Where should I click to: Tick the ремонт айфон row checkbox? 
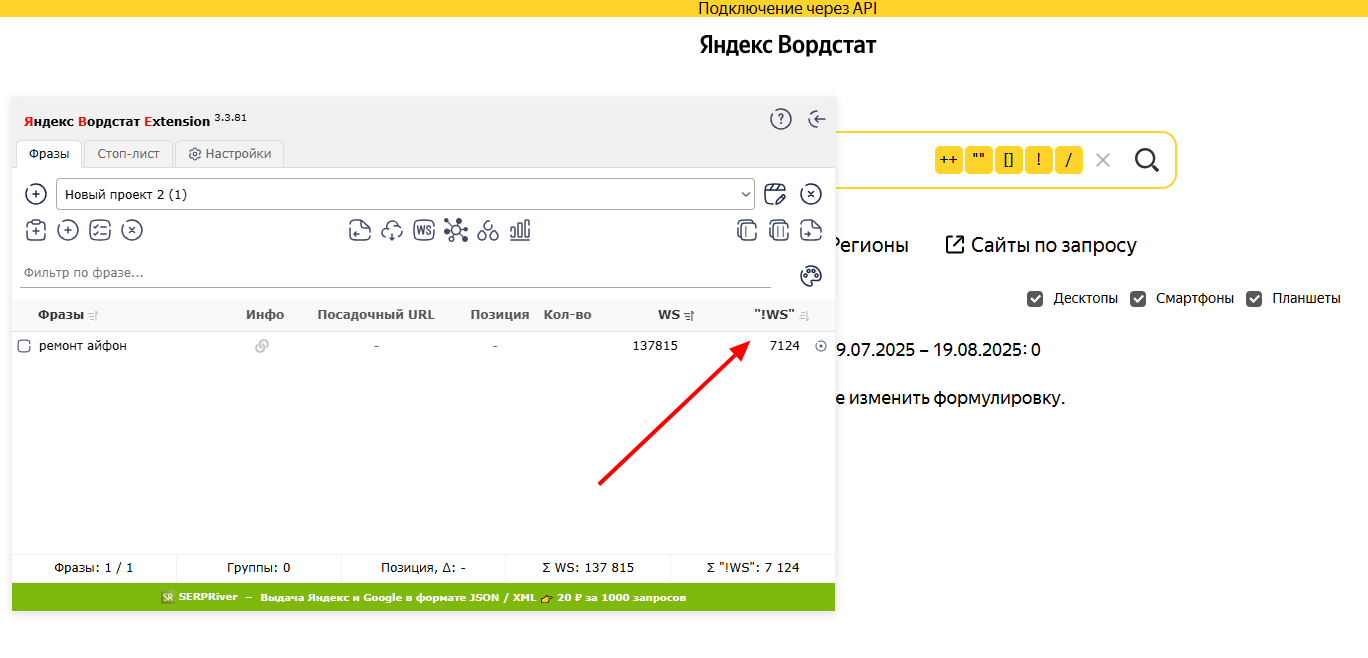click(x=25, y=346)
